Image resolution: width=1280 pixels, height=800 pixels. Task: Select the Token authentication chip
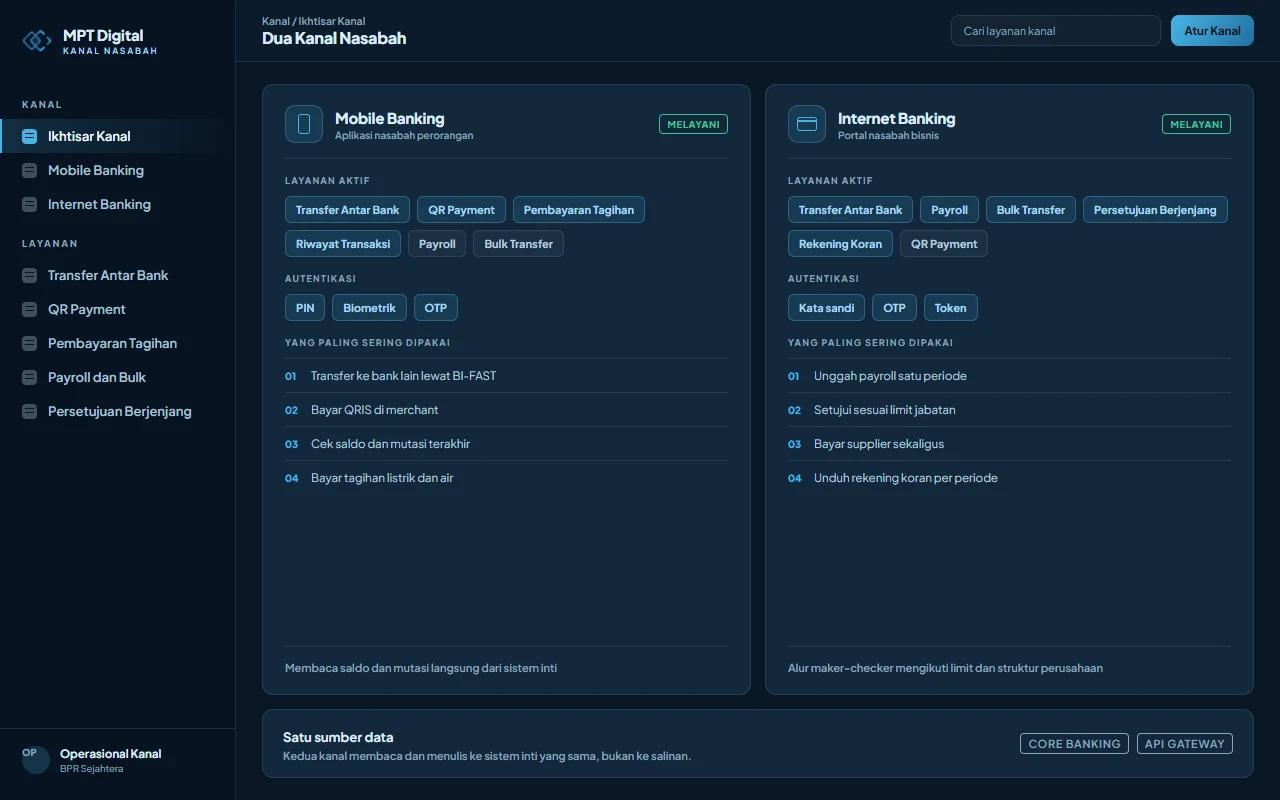(950, 308)
